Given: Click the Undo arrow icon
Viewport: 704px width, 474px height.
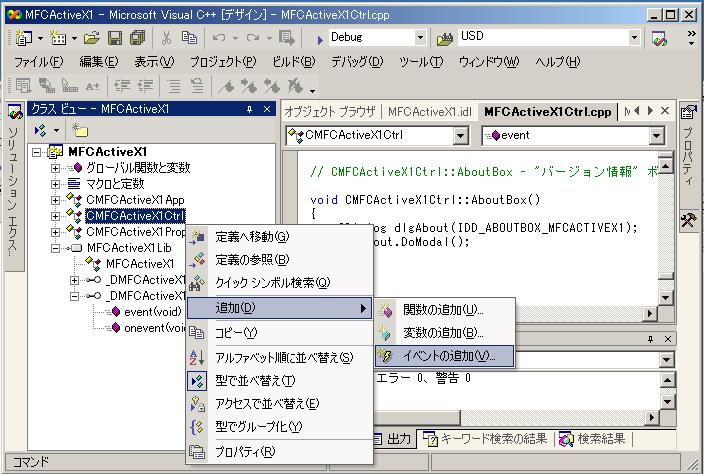Looking at the screenshot, I should (219, 39).
